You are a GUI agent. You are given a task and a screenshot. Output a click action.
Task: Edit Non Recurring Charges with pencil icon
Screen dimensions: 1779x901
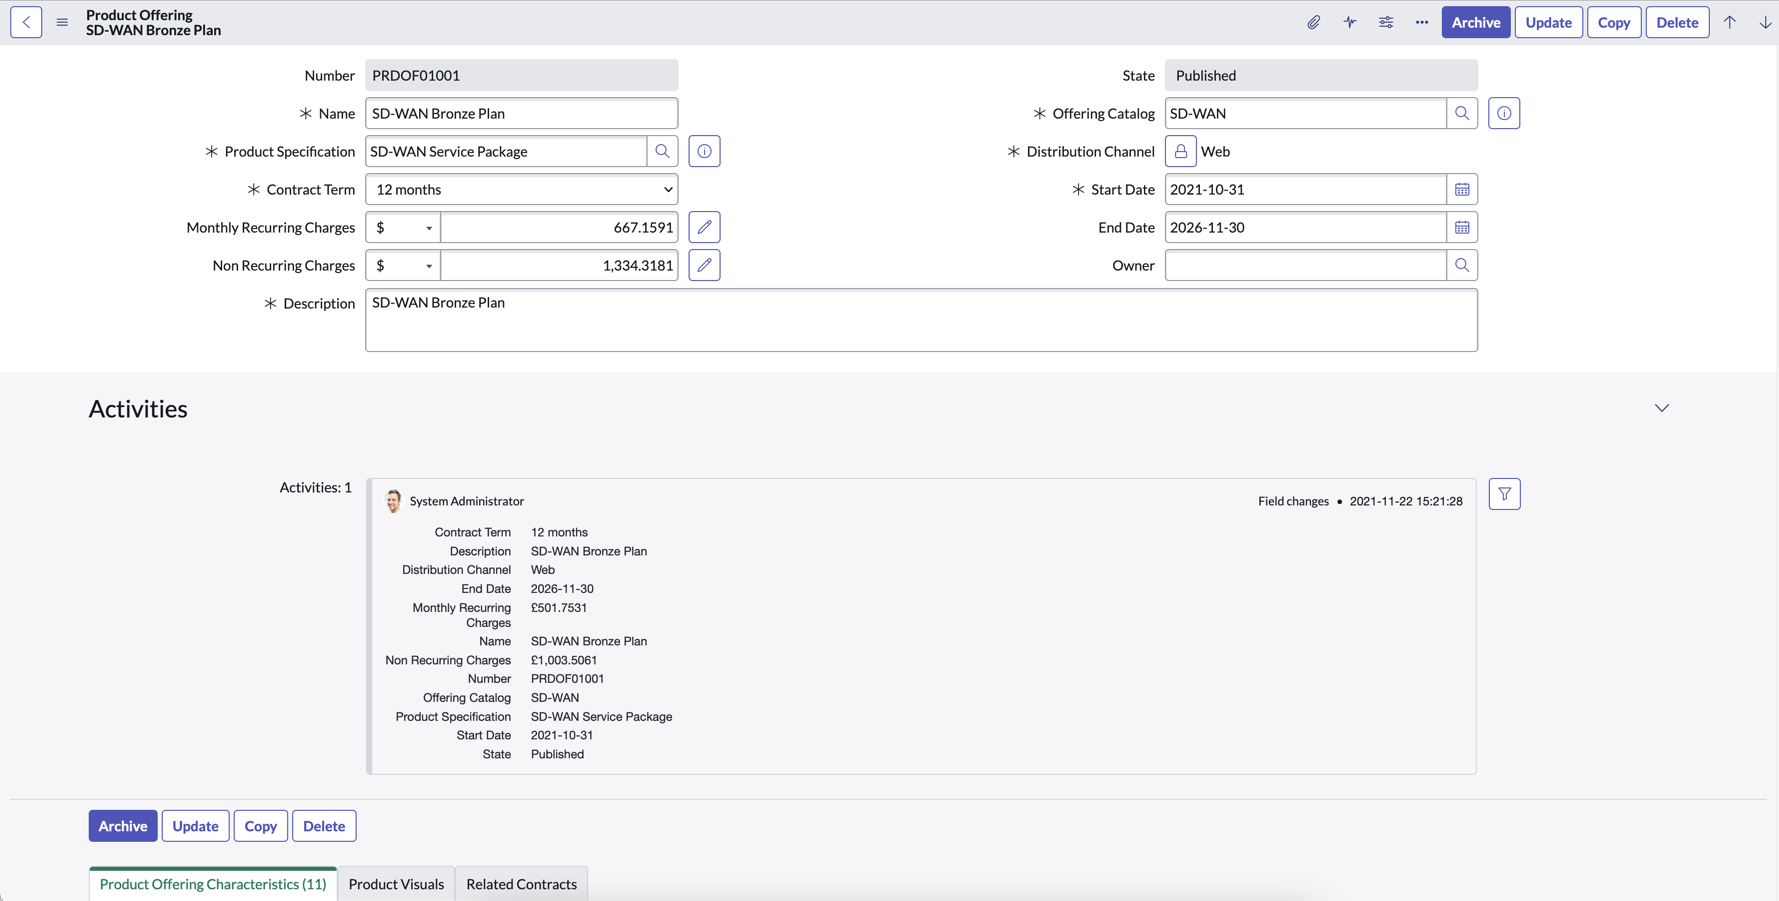(x=705, y=265)
